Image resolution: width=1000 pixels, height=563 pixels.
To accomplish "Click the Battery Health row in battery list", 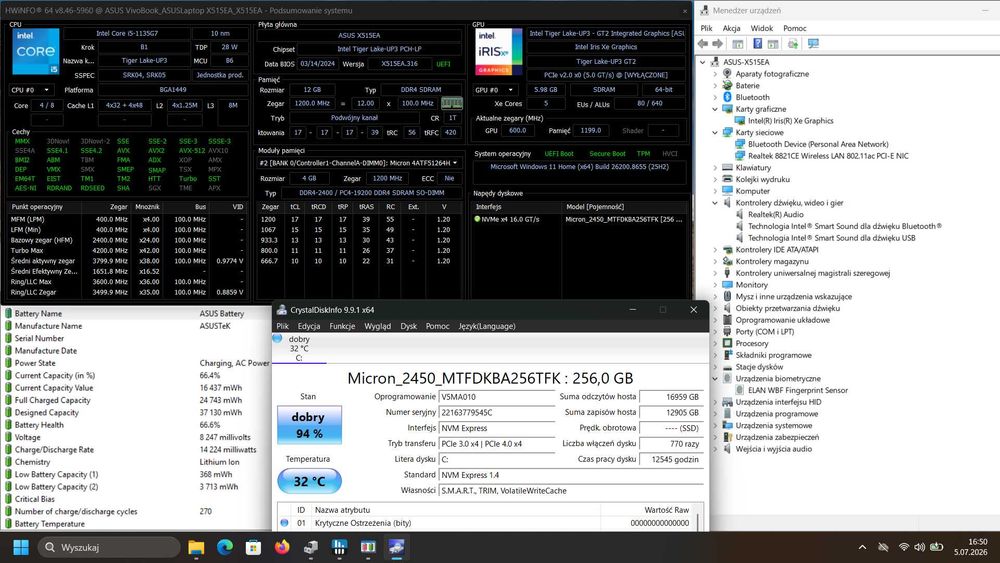I will [x=135, y=425].
